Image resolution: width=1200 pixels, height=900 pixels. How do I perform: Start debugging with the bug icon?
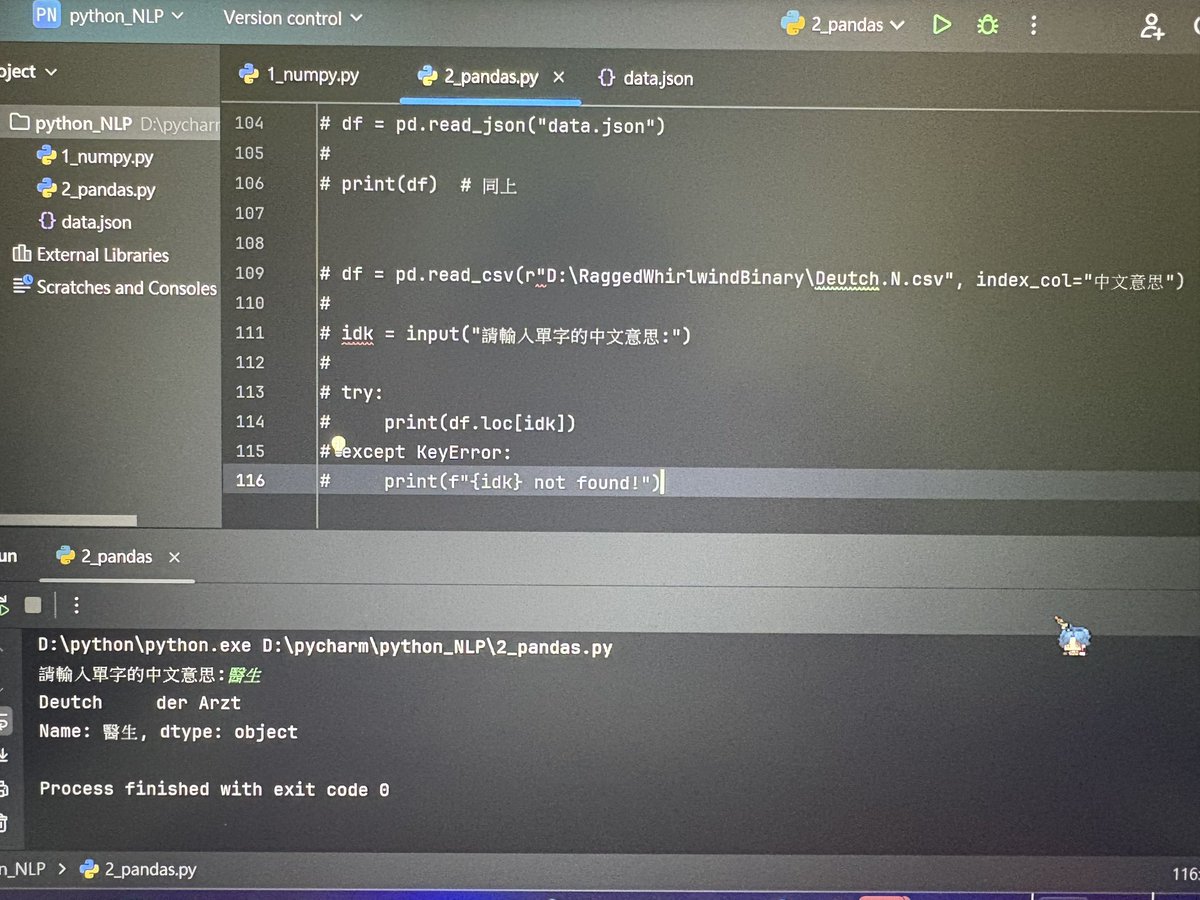click(987, 25)
